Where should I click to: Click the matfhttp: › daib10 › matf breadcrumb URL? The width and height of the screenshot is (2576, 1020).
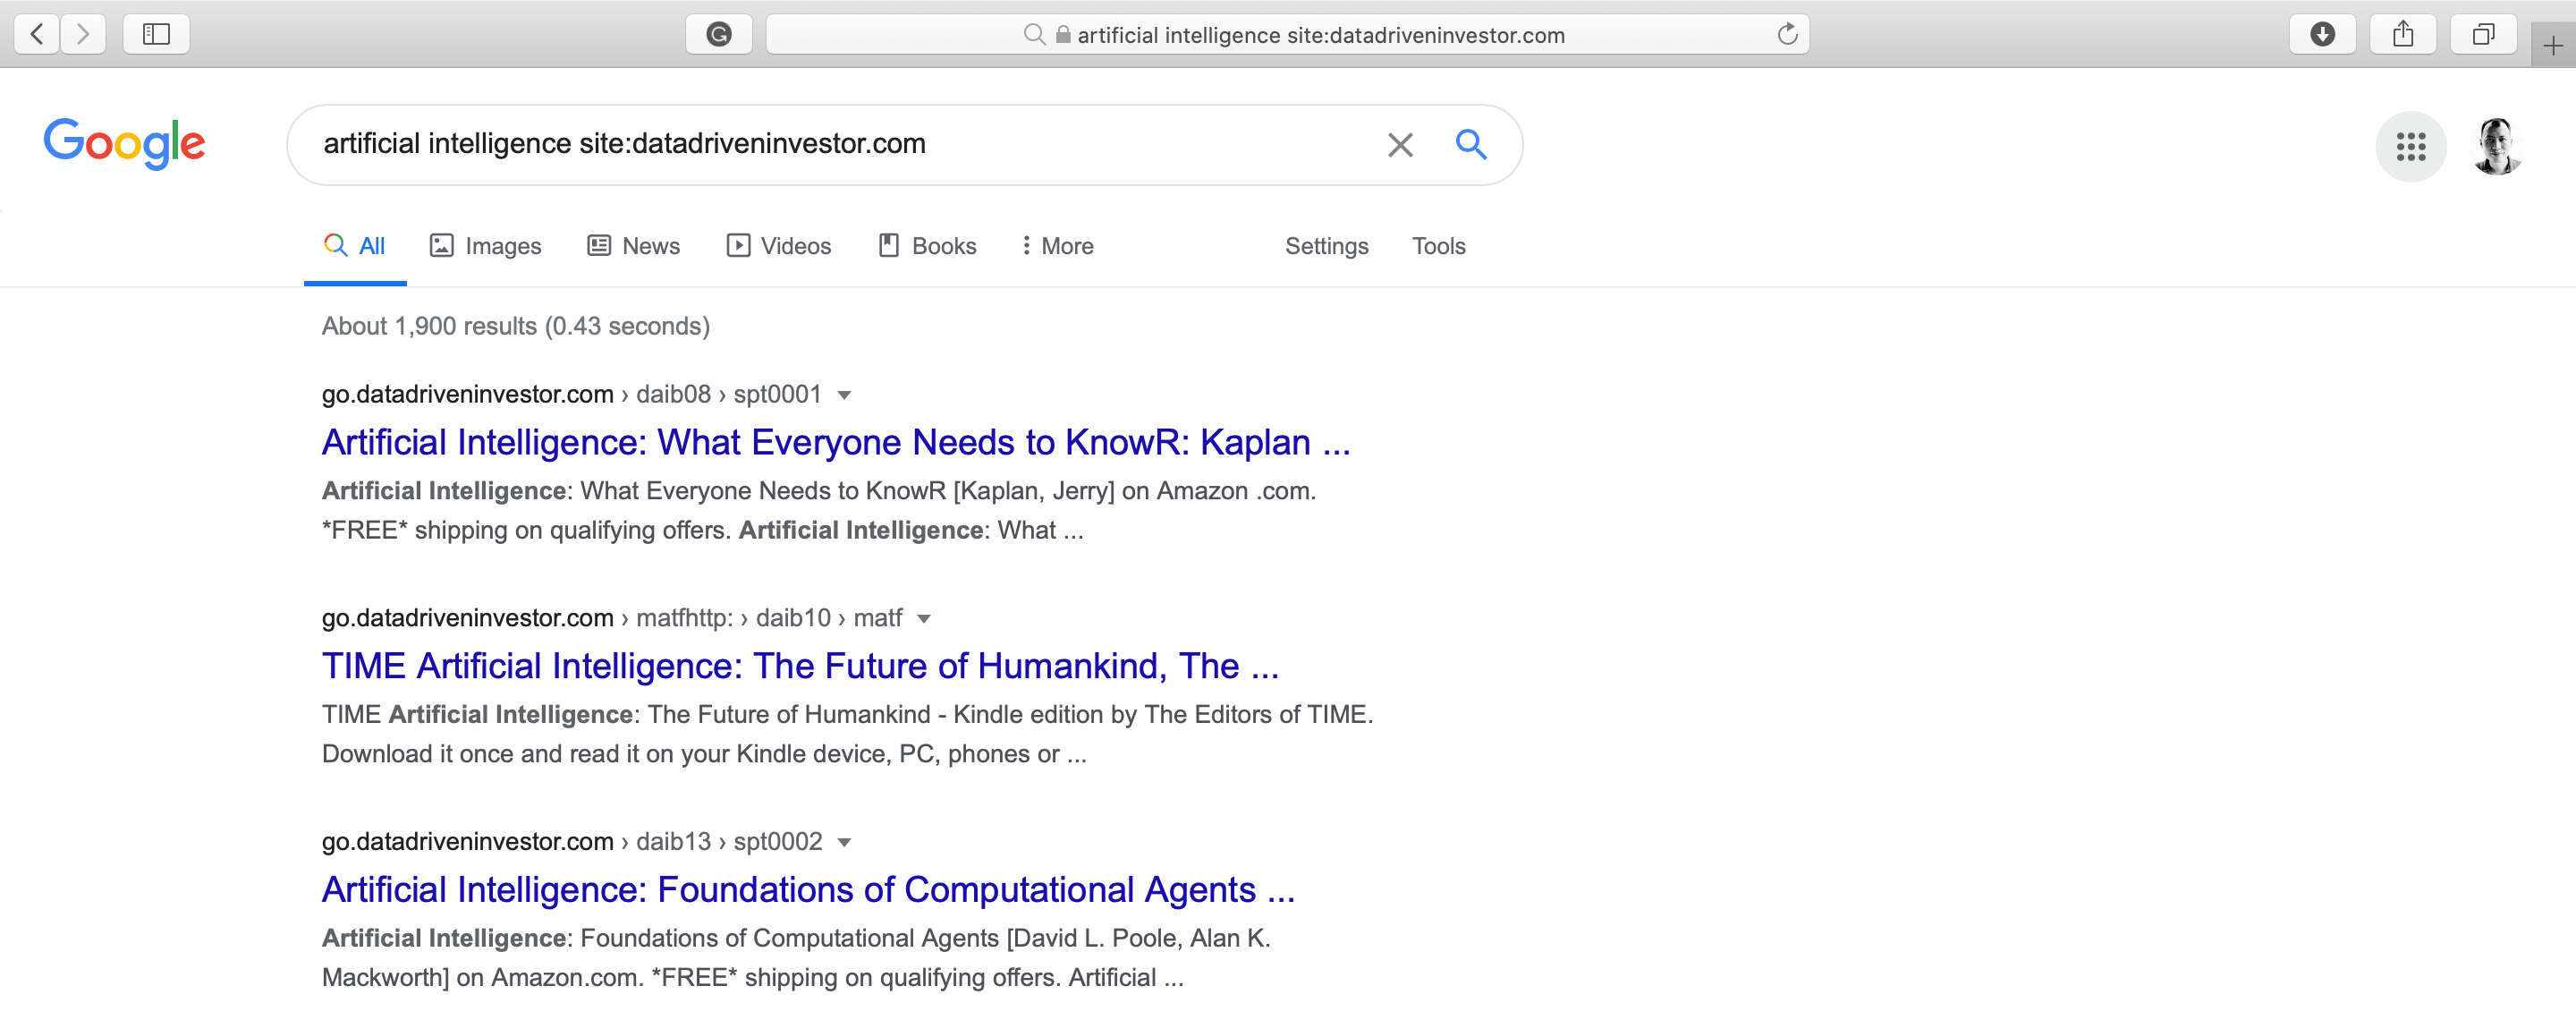(x=612, y=618)
